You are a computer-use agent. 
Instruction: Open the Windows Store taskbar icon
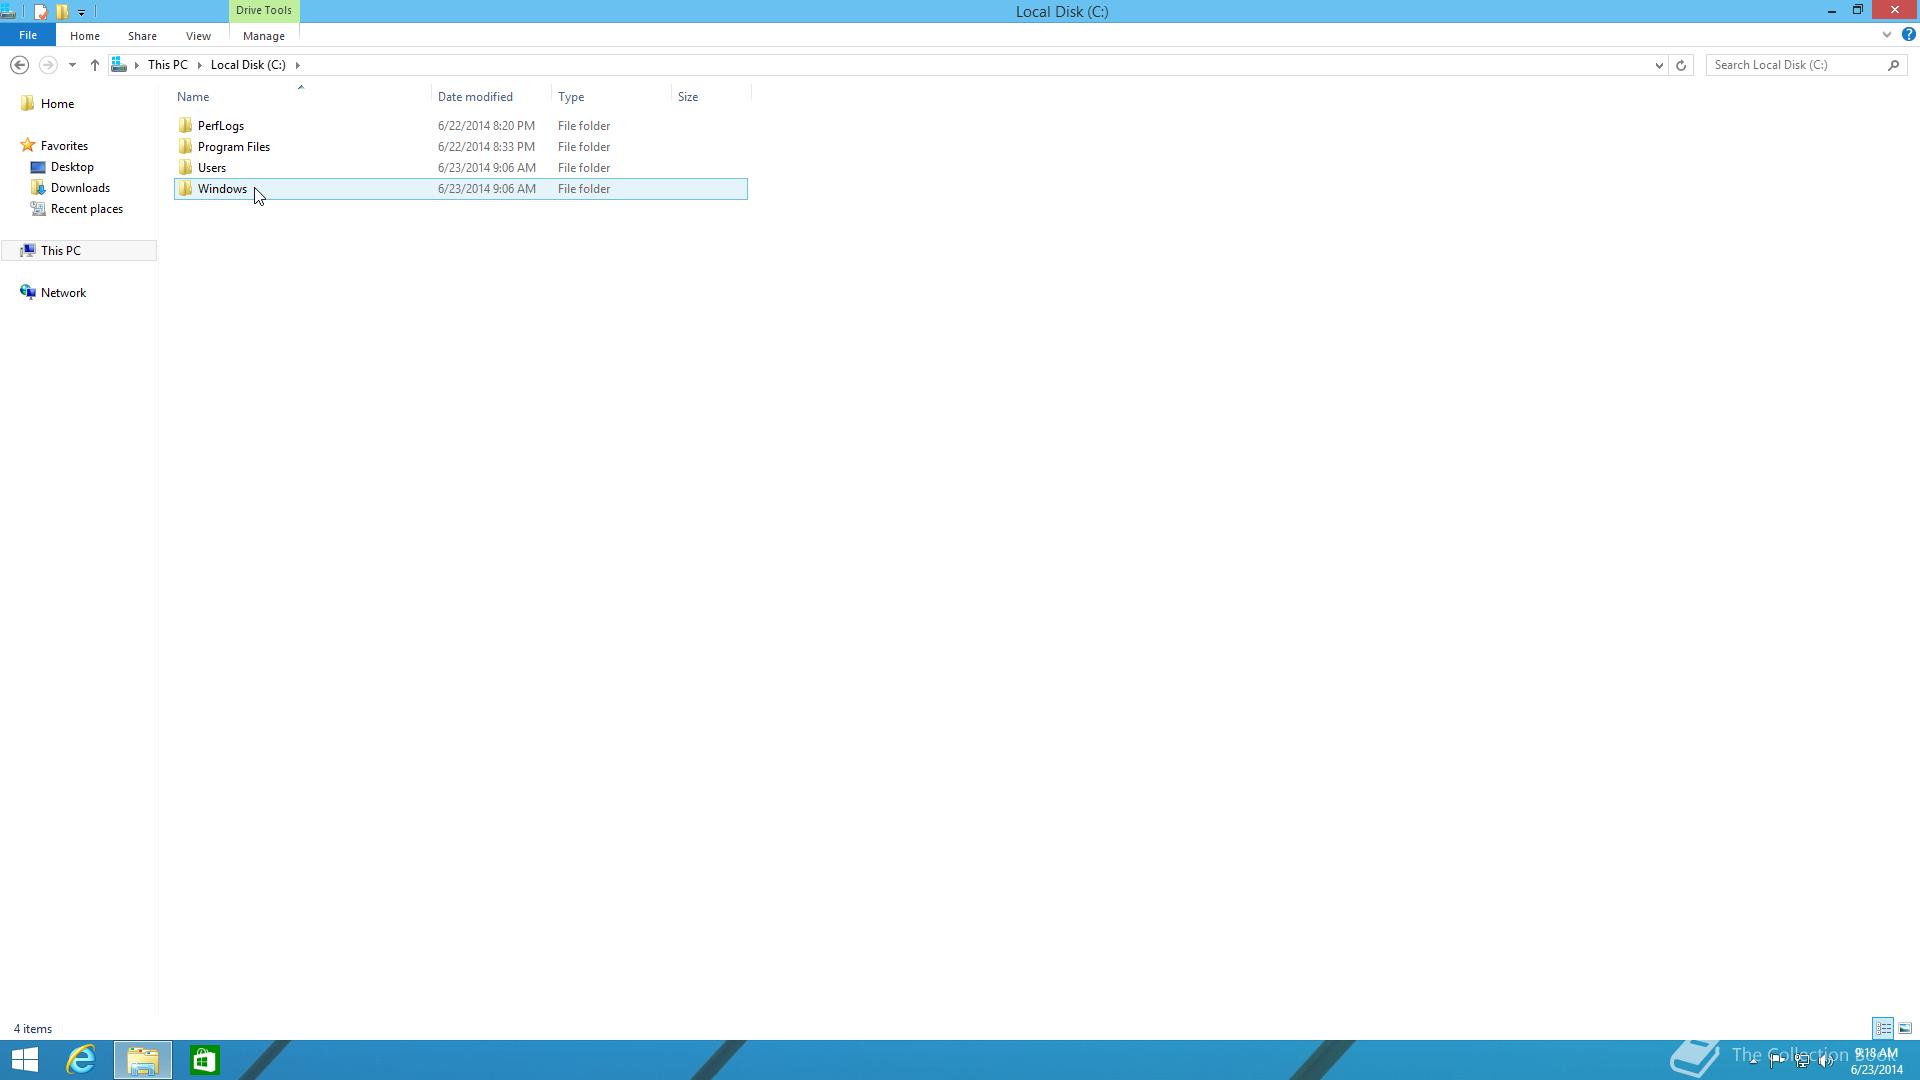pyautogui.click(x=204, y=1060)
